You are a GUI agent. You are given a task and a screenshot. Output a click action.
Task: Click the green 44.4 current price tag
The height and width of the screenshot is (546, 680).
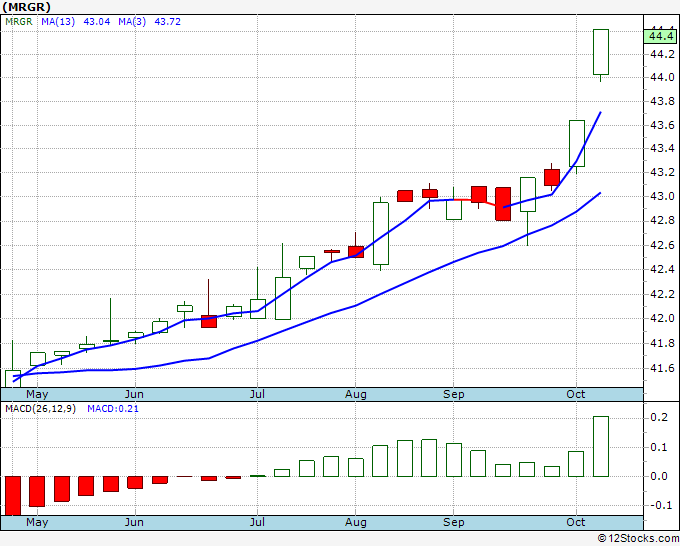click(660, 36)
